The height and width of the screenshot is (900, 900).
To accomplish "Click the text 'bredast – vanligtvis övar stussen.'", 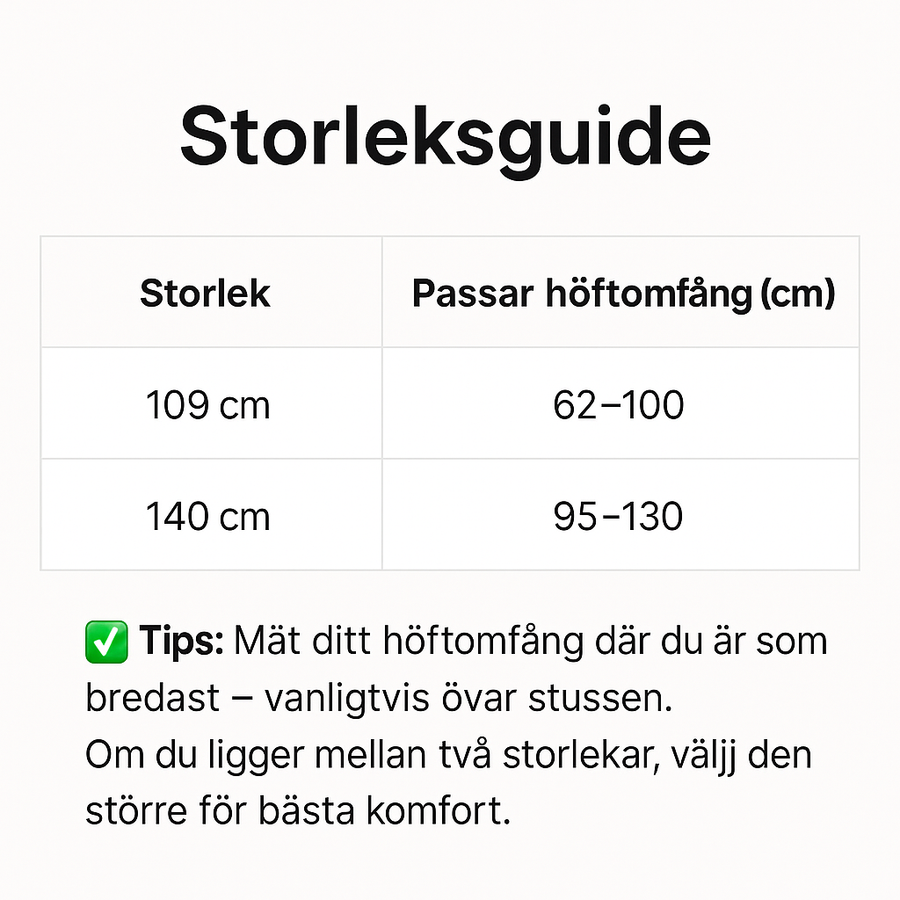I will (379, 699).
